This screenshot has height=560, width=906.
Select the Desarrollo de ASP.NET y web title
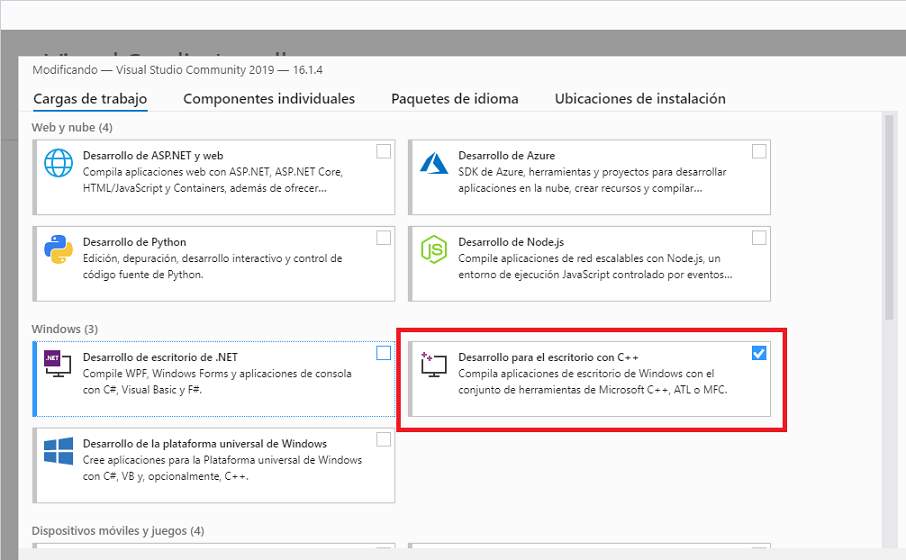click(153, 155)
